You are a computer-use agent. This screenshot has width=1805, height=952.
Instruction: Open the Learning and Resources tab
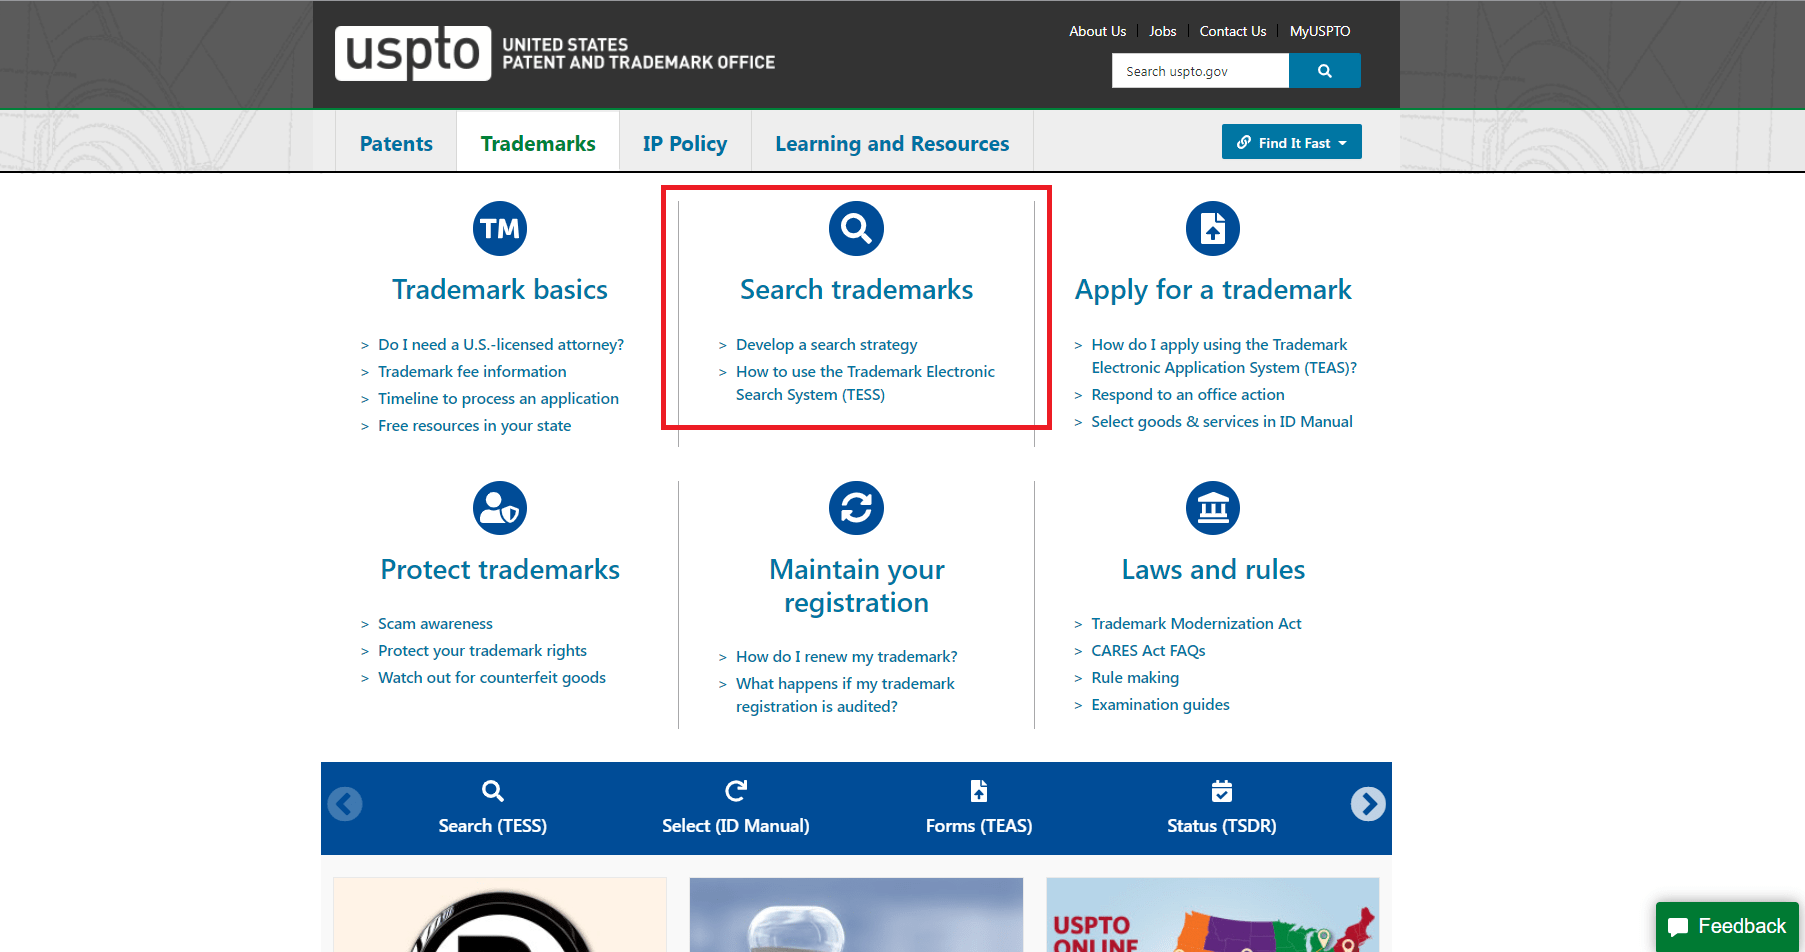892,143
